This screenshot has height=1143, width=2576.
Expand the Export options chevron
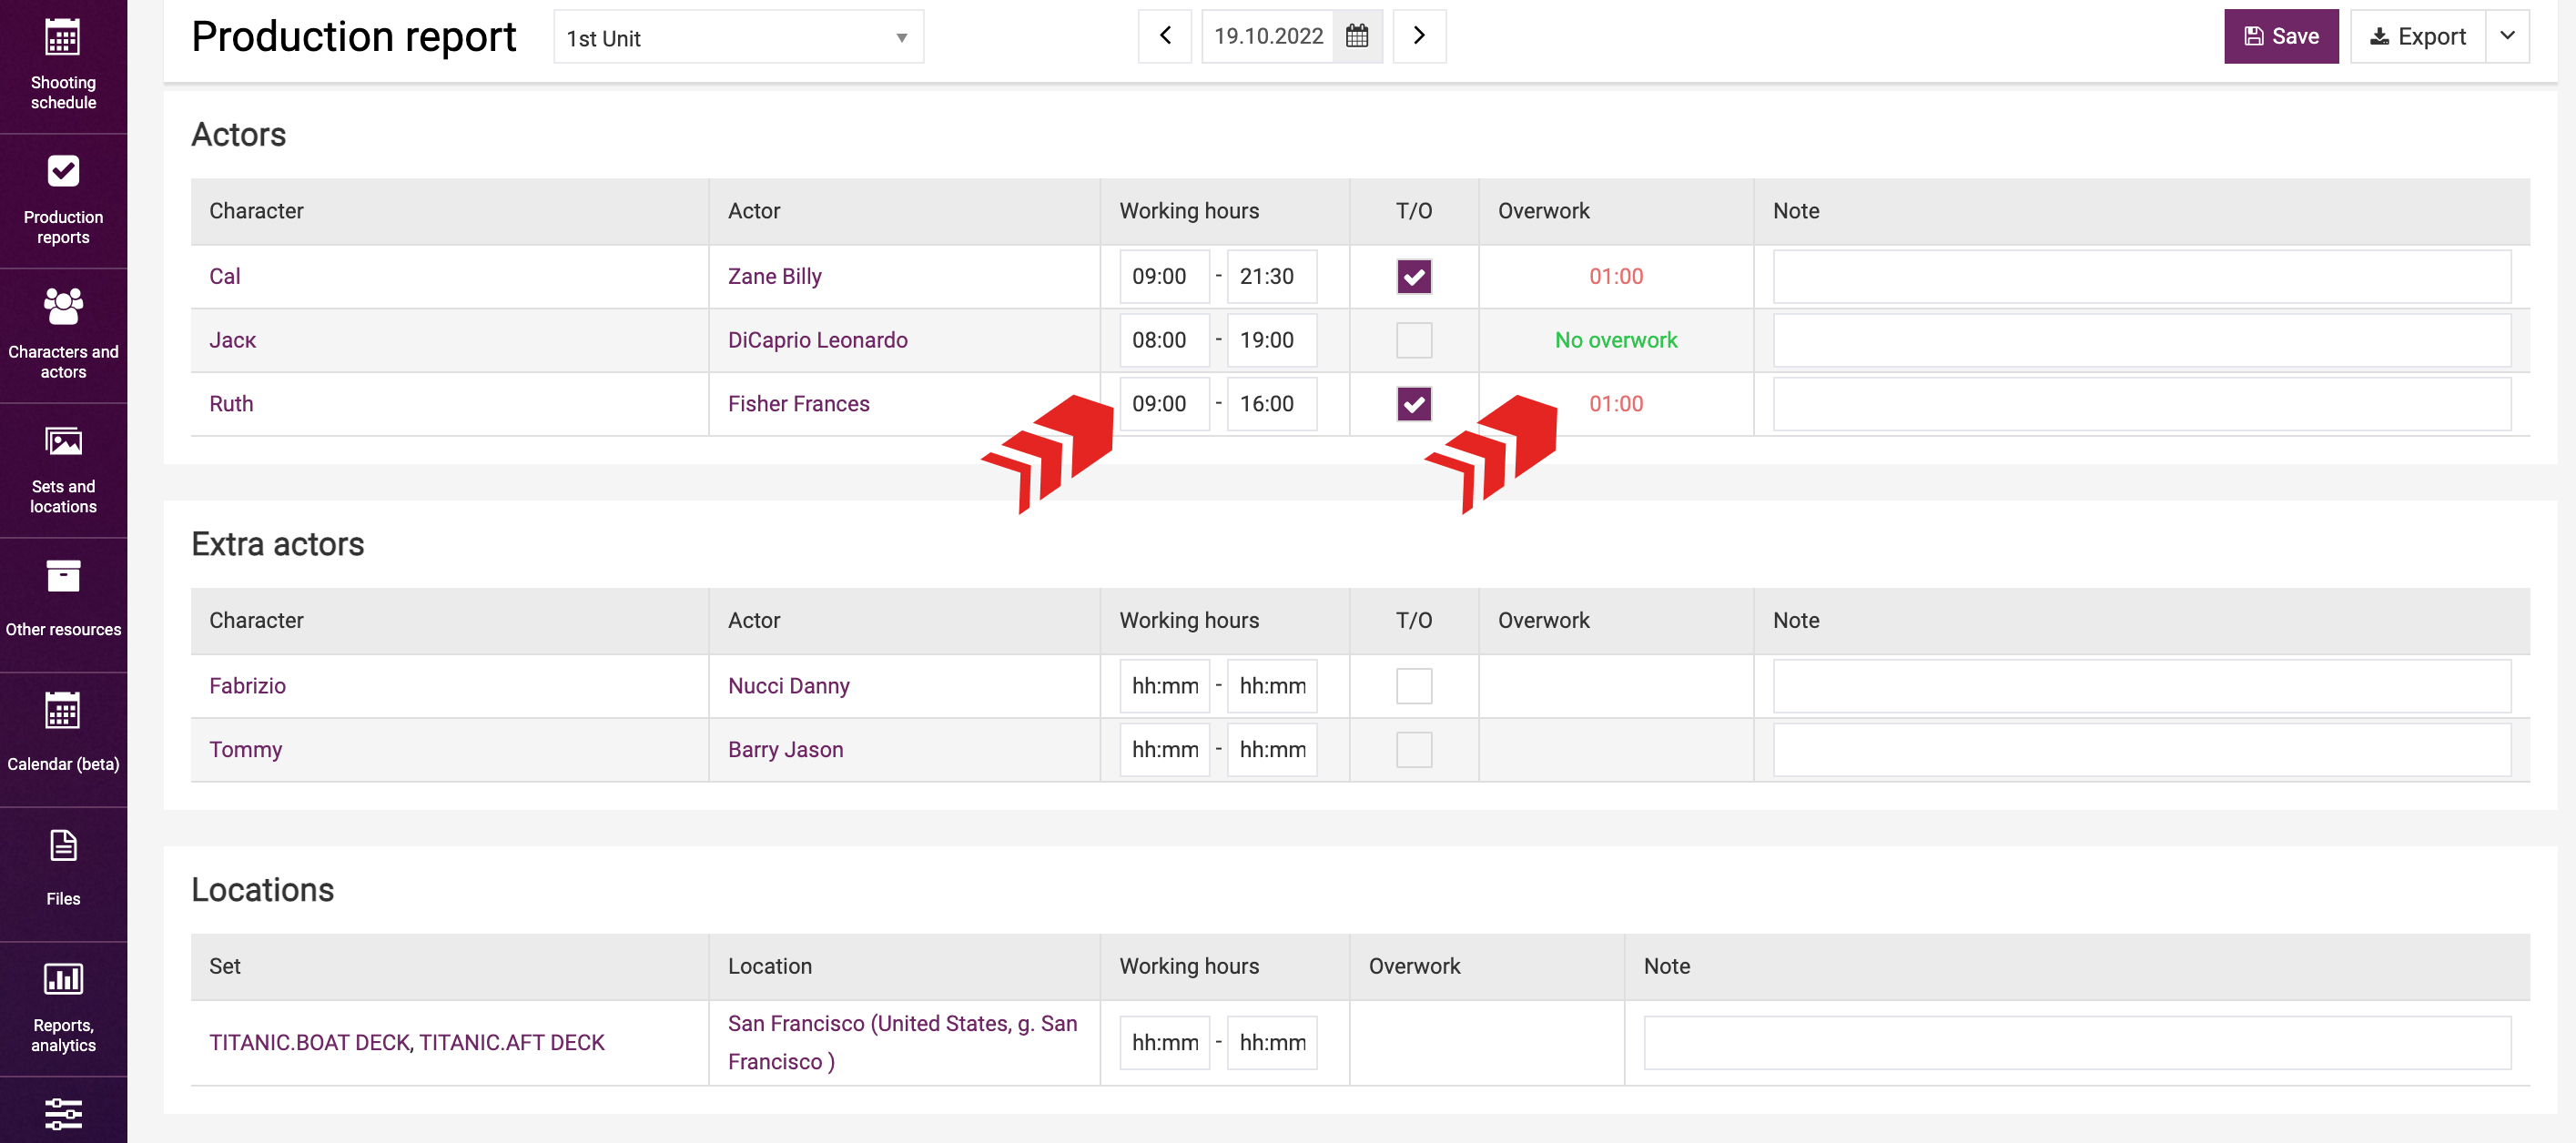[x=2507, y=36]
